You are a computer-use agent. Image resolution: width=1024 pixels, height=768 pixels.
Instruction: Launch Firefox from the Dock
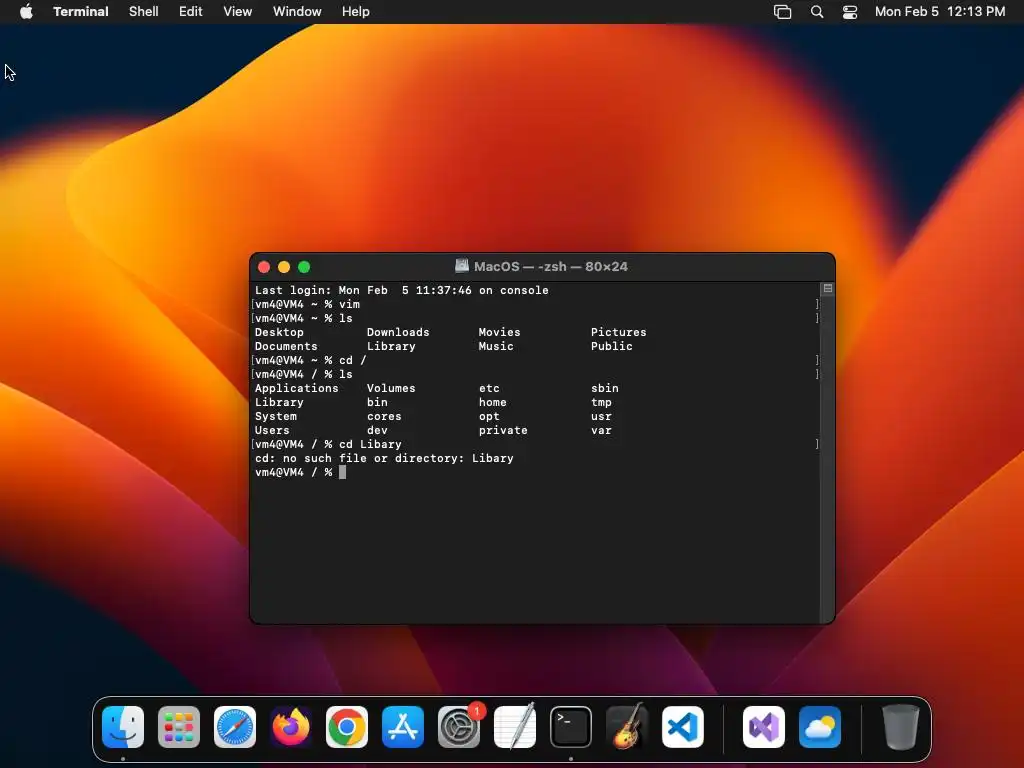click(291, 727)
